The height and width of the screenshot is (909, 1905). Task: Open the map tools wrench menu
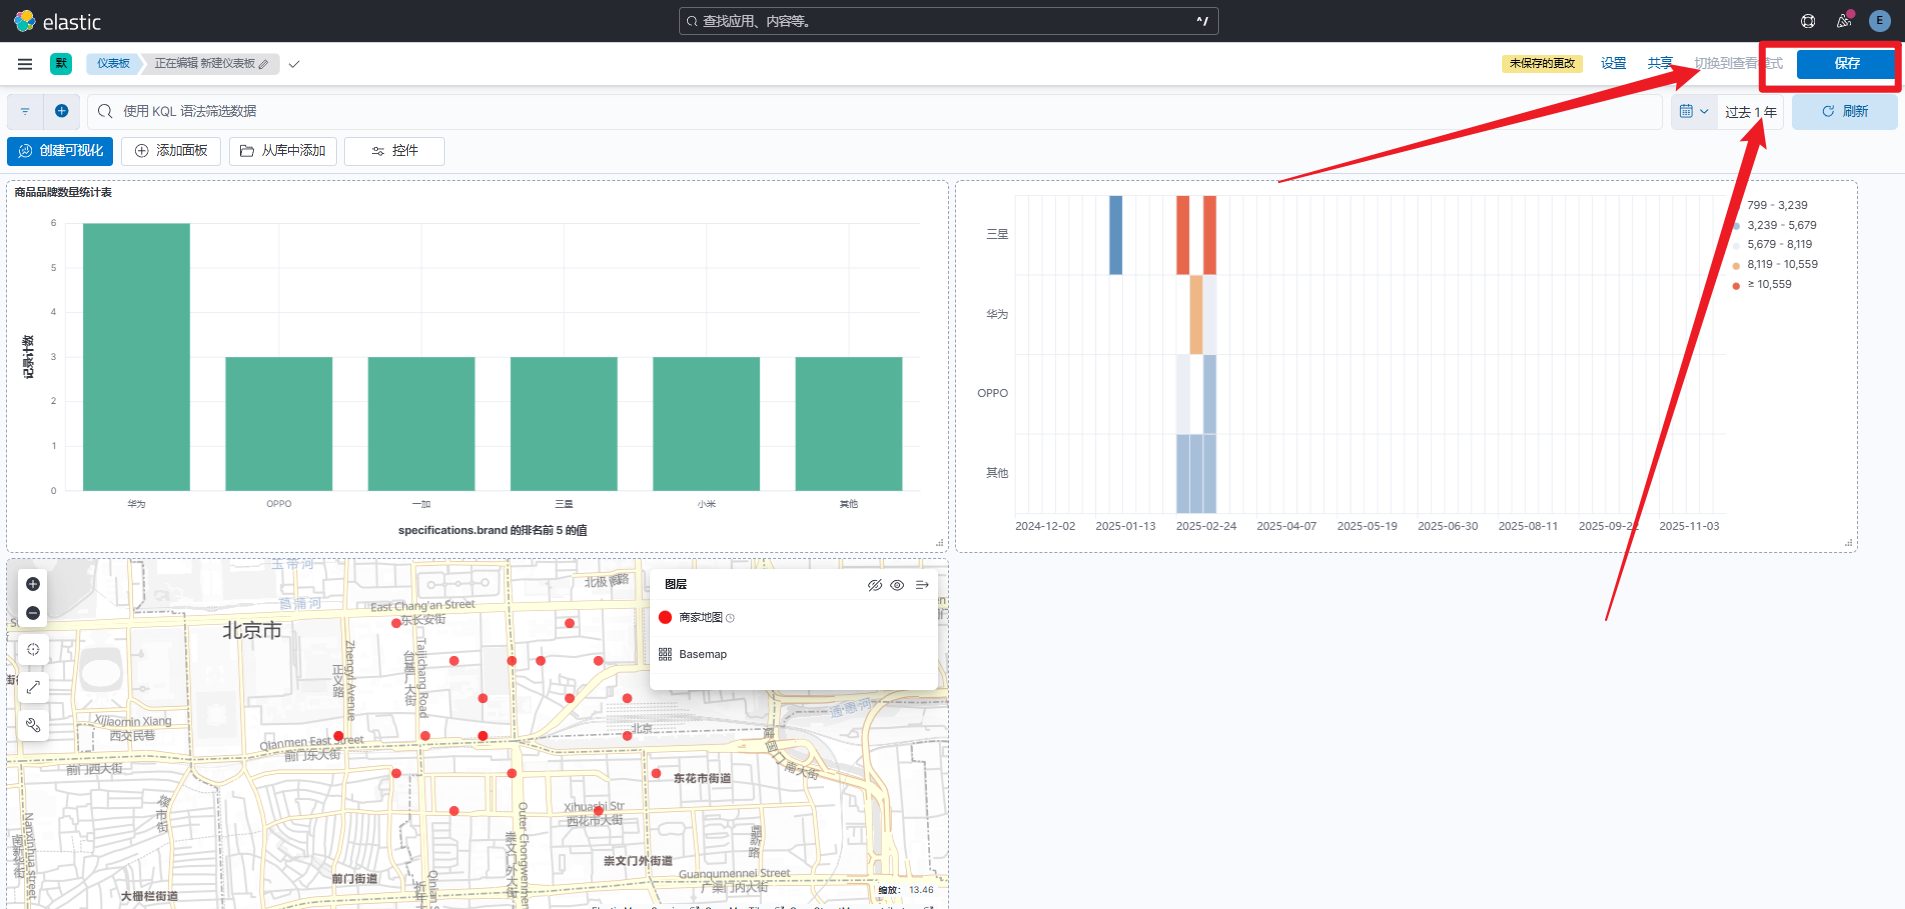pyautogui.click(x=33, y=725)
